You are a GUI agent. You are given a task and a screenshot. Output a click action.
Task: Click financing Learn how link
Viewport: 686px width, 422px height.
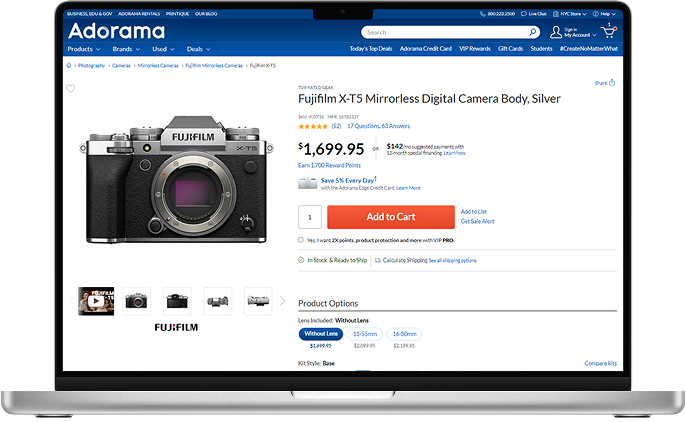pos(455,153)
